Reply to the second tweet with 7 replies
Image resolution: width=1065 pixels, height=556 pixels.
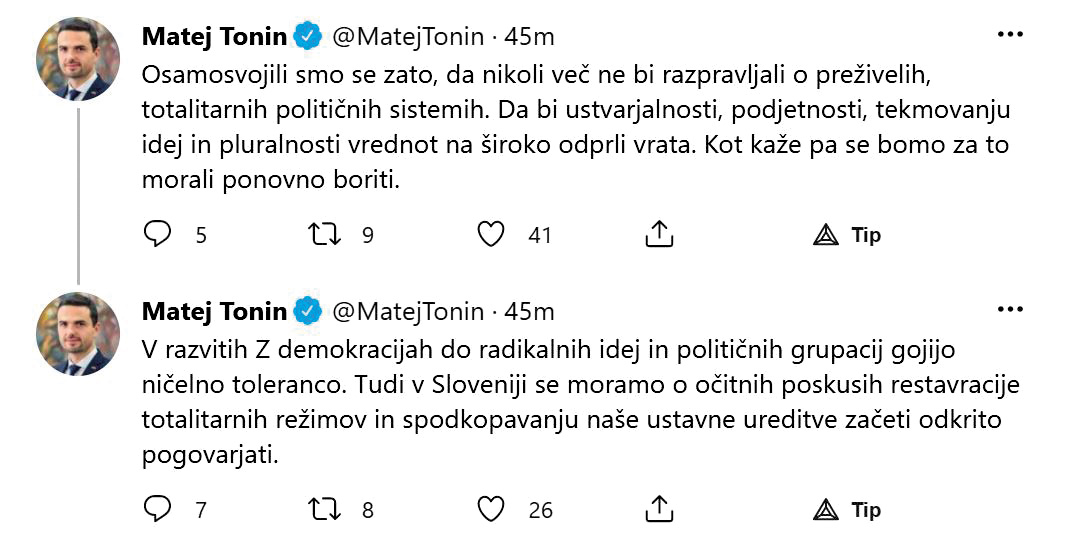pos(159,510)
